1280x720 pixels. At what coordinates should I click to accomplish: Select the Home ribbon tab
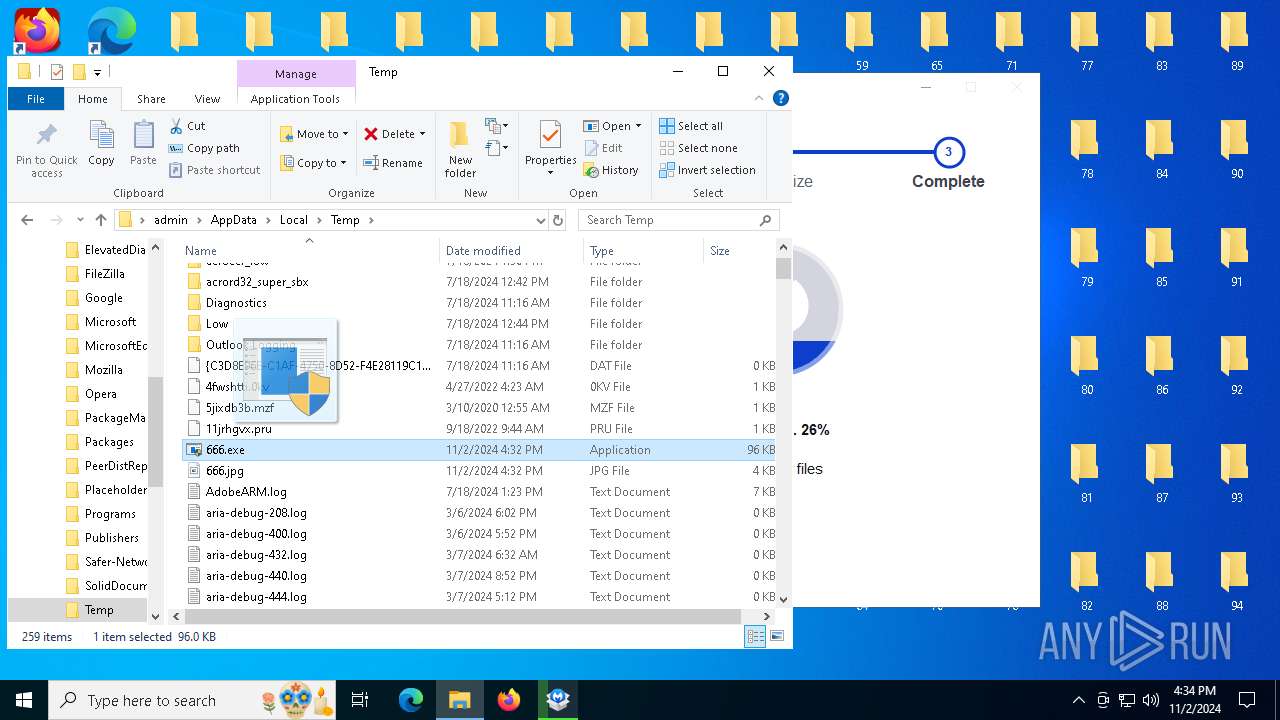tap(93, 99)
